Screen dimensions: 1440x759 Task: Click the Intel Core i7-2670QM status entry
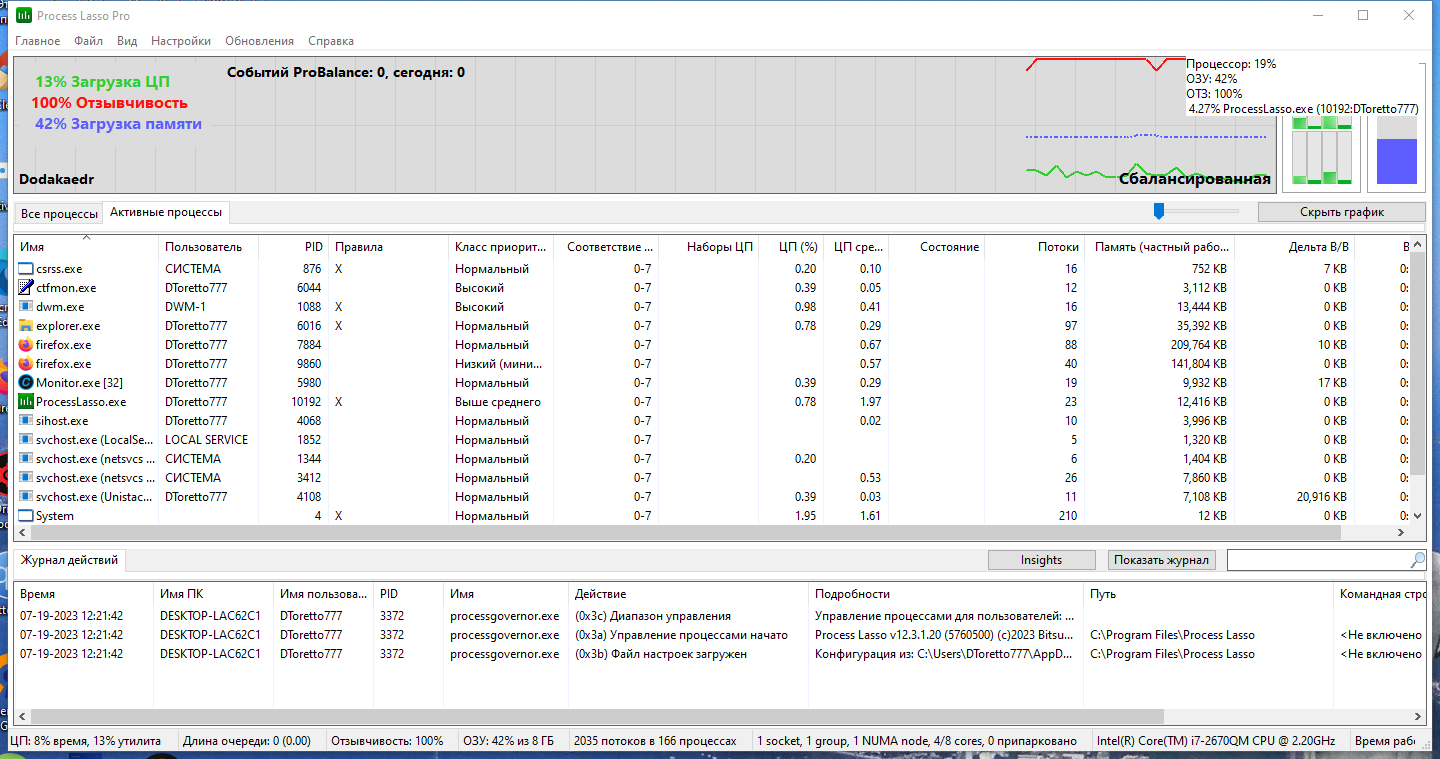pos(1215,741)
